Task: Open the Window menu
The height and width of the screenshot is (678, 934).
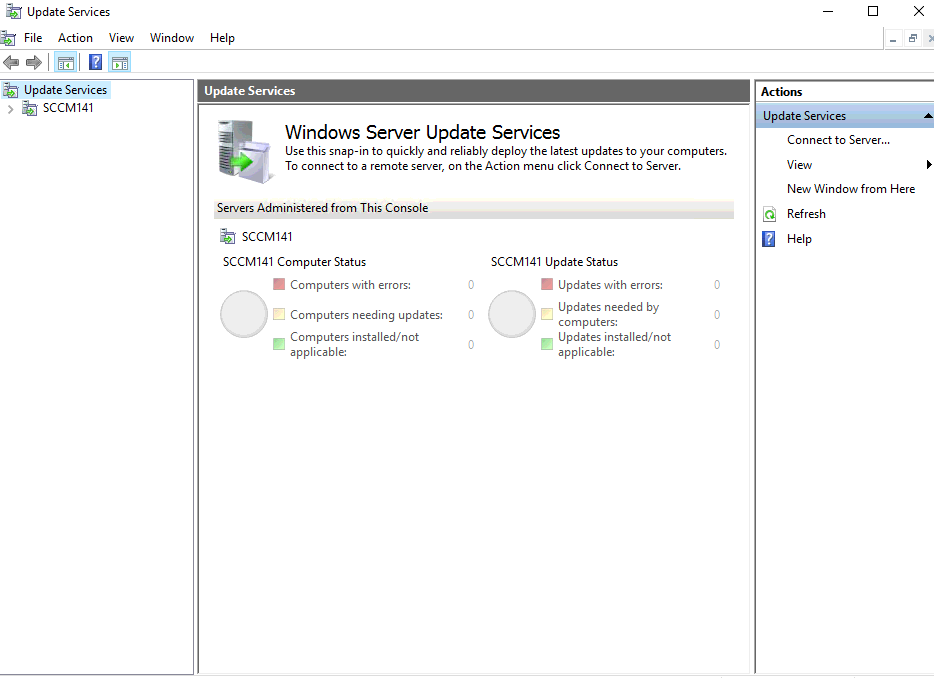Action: pos(172,38)
